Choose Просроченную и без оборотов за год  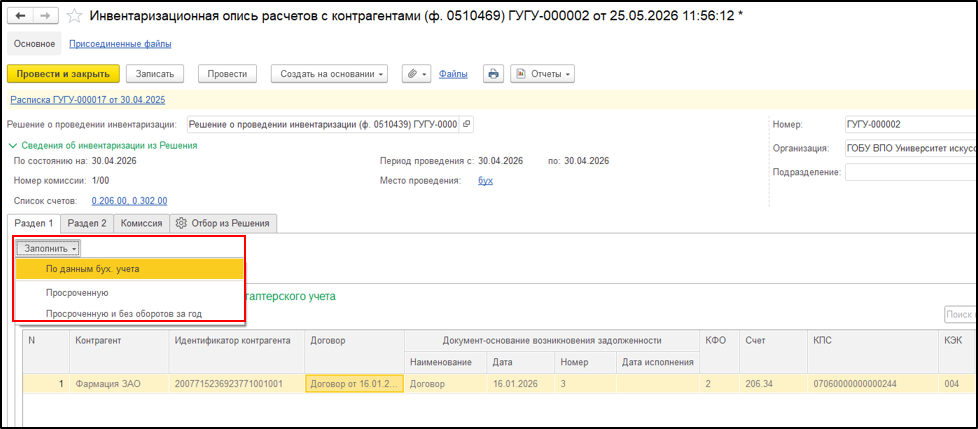point(128,313)
